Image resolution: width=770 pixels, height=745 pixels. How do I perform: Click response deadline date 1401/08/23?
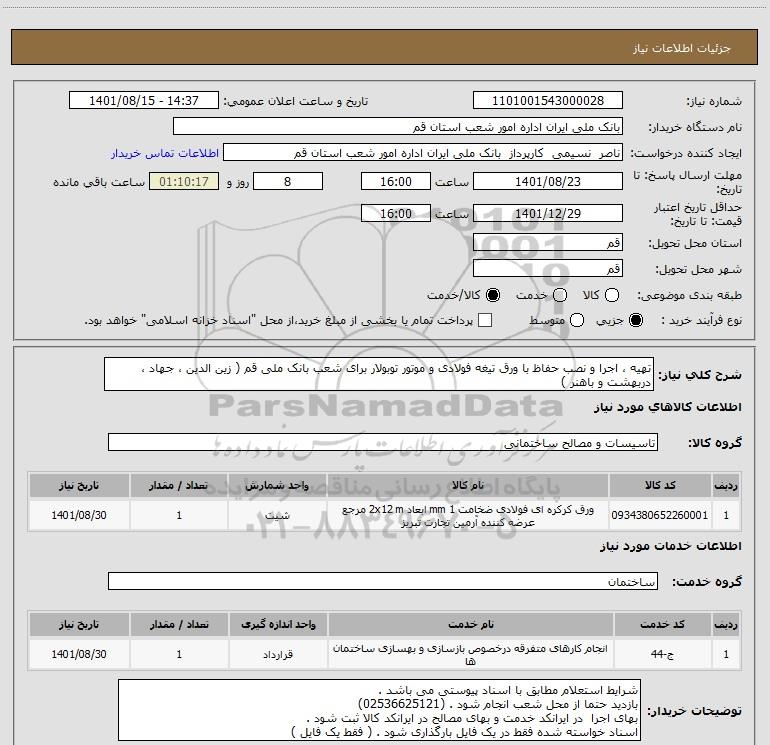pos(548,181)
